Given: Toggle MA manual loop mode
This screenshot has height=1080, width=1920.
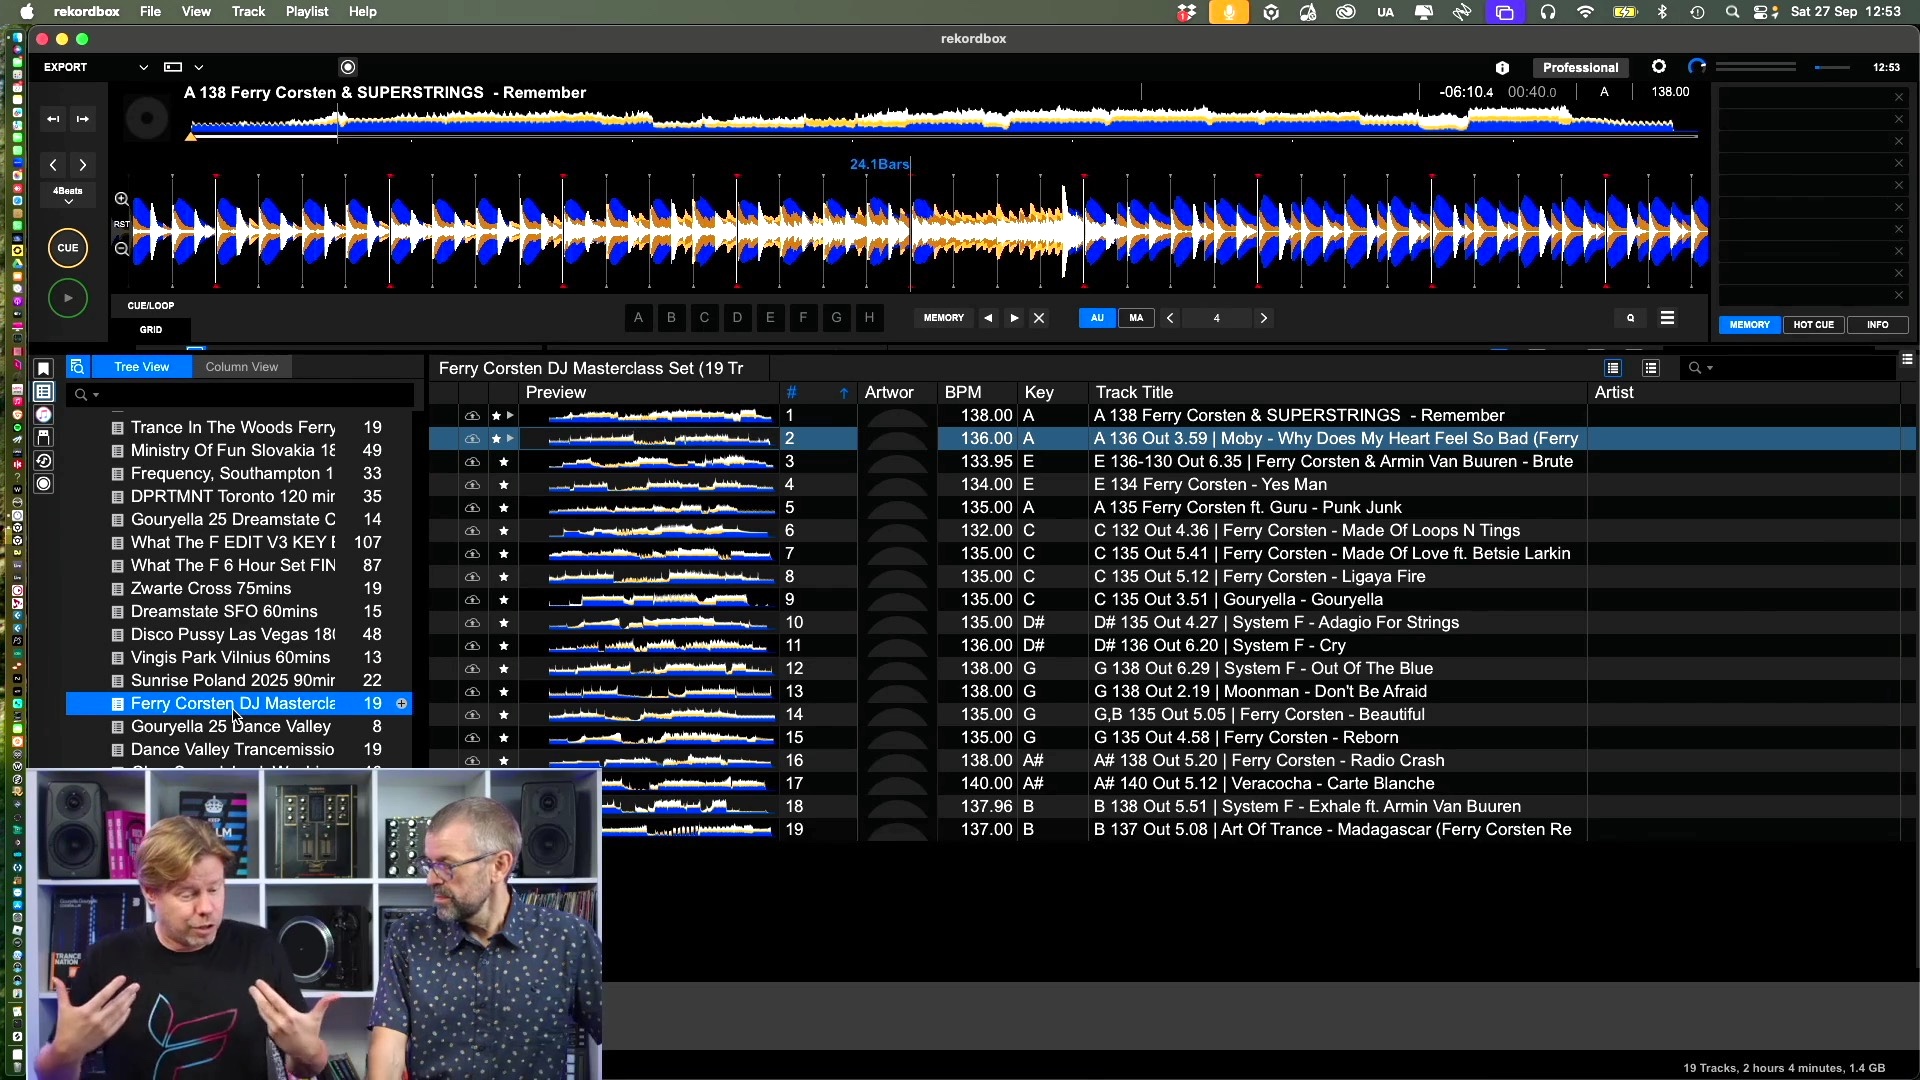Looking at the screenshot, I should coord(1136,318).
